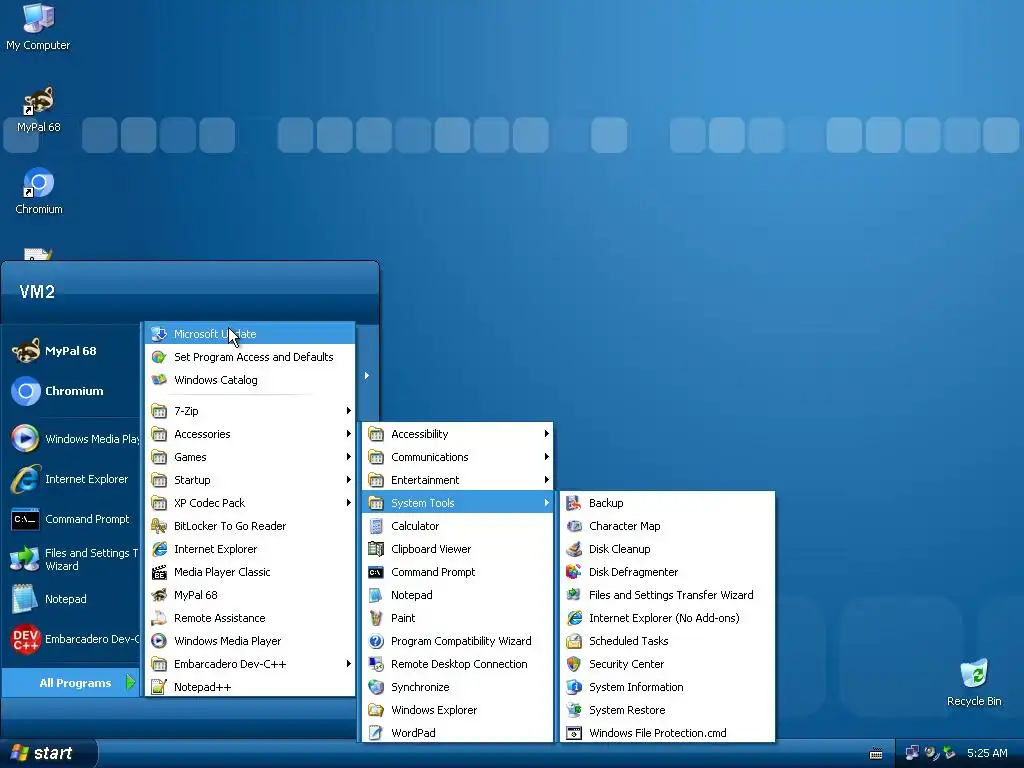
Task: Open Calculator from Accessories menu
Action: tap(457, 526)
